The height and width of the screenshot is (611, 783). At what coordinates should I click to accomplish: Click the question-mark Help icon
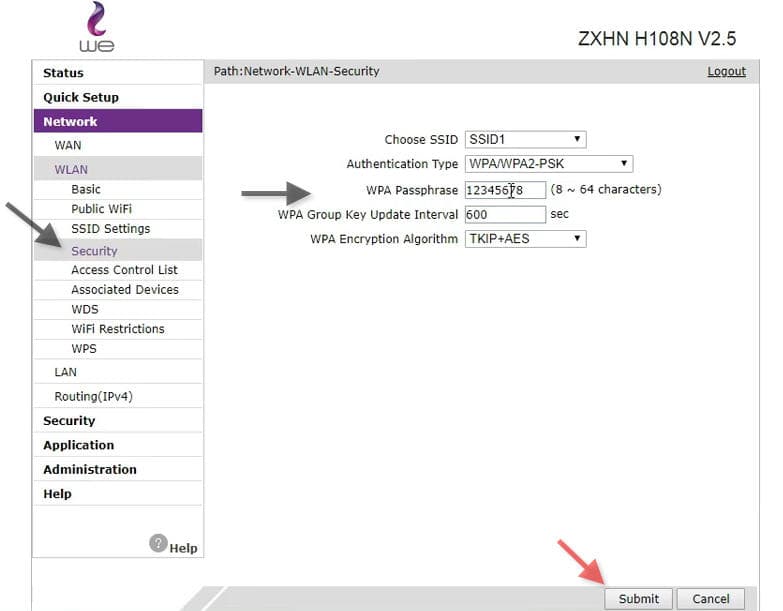[x=158, y=543]
